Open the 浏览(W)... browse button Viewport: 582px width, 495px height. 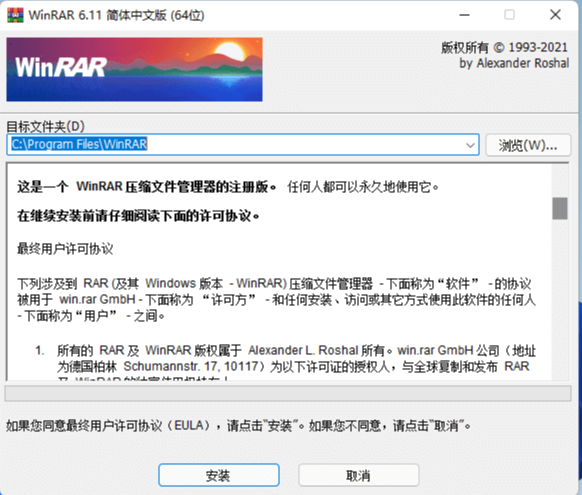pyautogui.click(x=528, y=145)
